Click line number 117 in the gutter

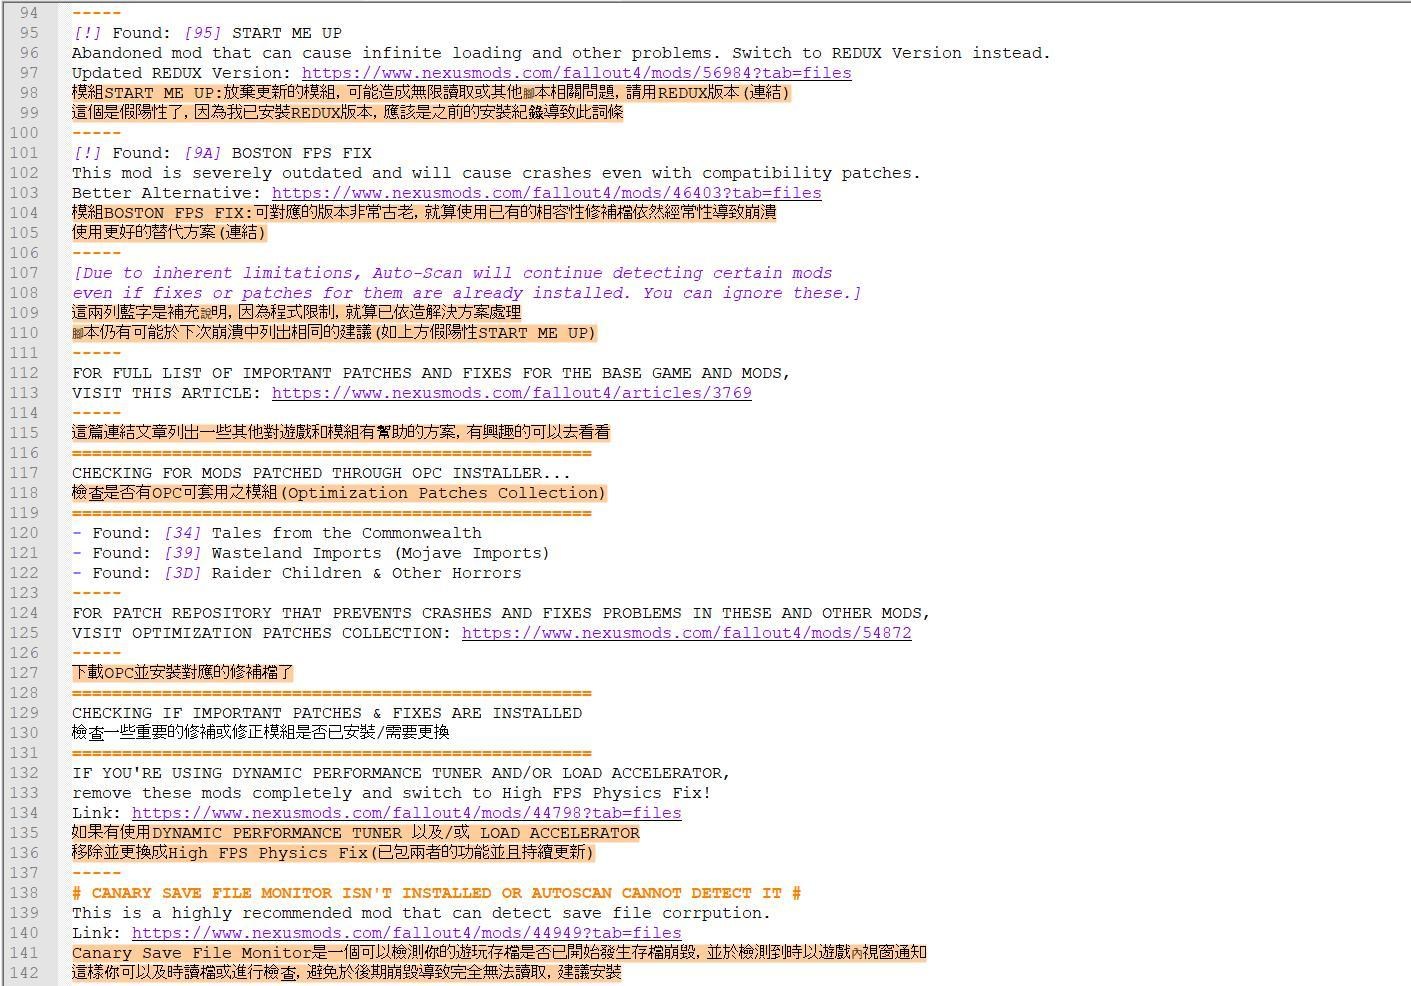tap(25, 473)
